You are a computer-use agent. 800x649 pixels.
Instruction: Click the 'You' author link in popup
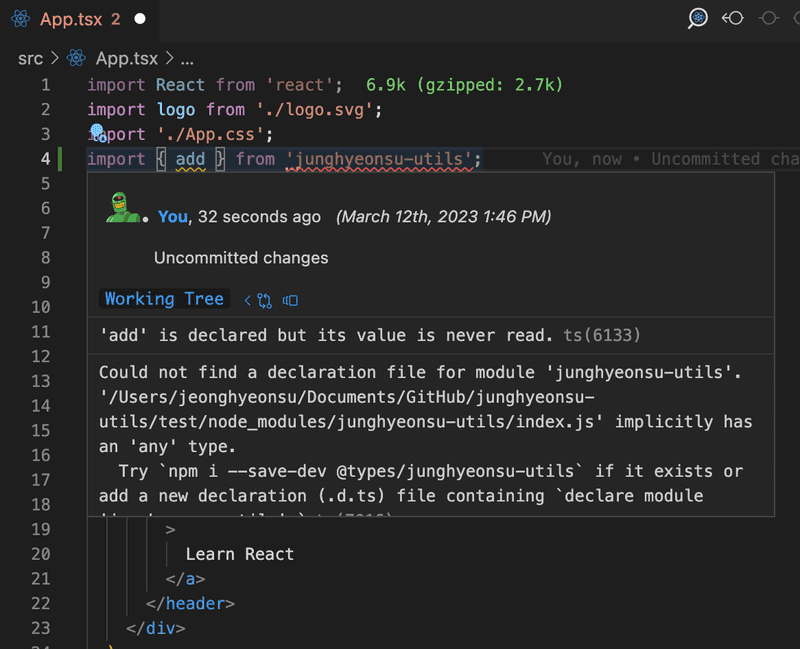[x=173, y=217]
